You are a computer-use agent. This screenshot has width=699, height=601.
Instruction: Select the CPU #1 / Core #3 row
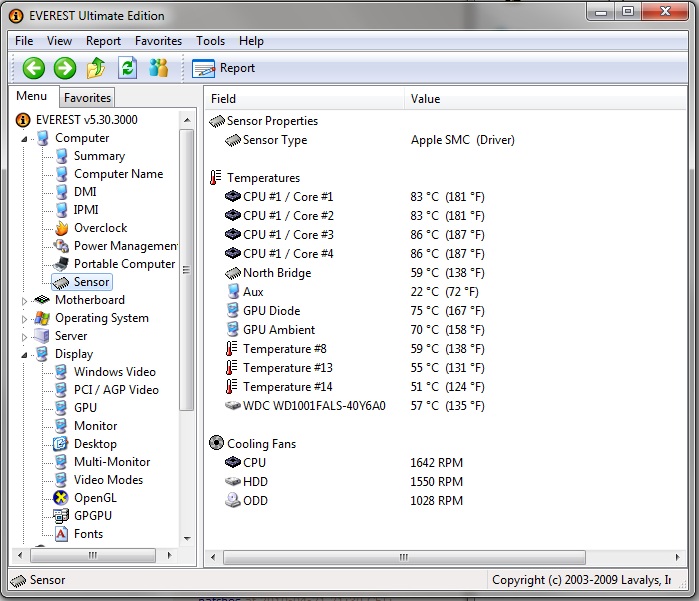pos(446,235)
